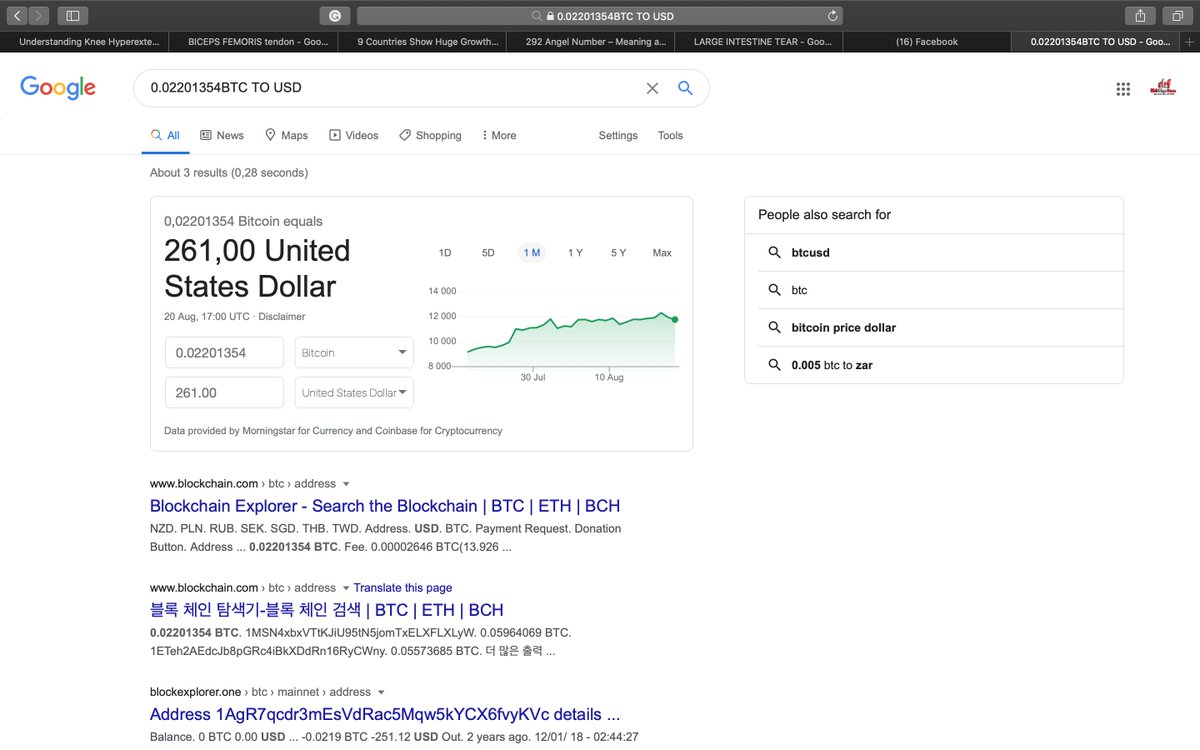Switch to Understanding Knee Hyperextension tab

pos(85,42)
